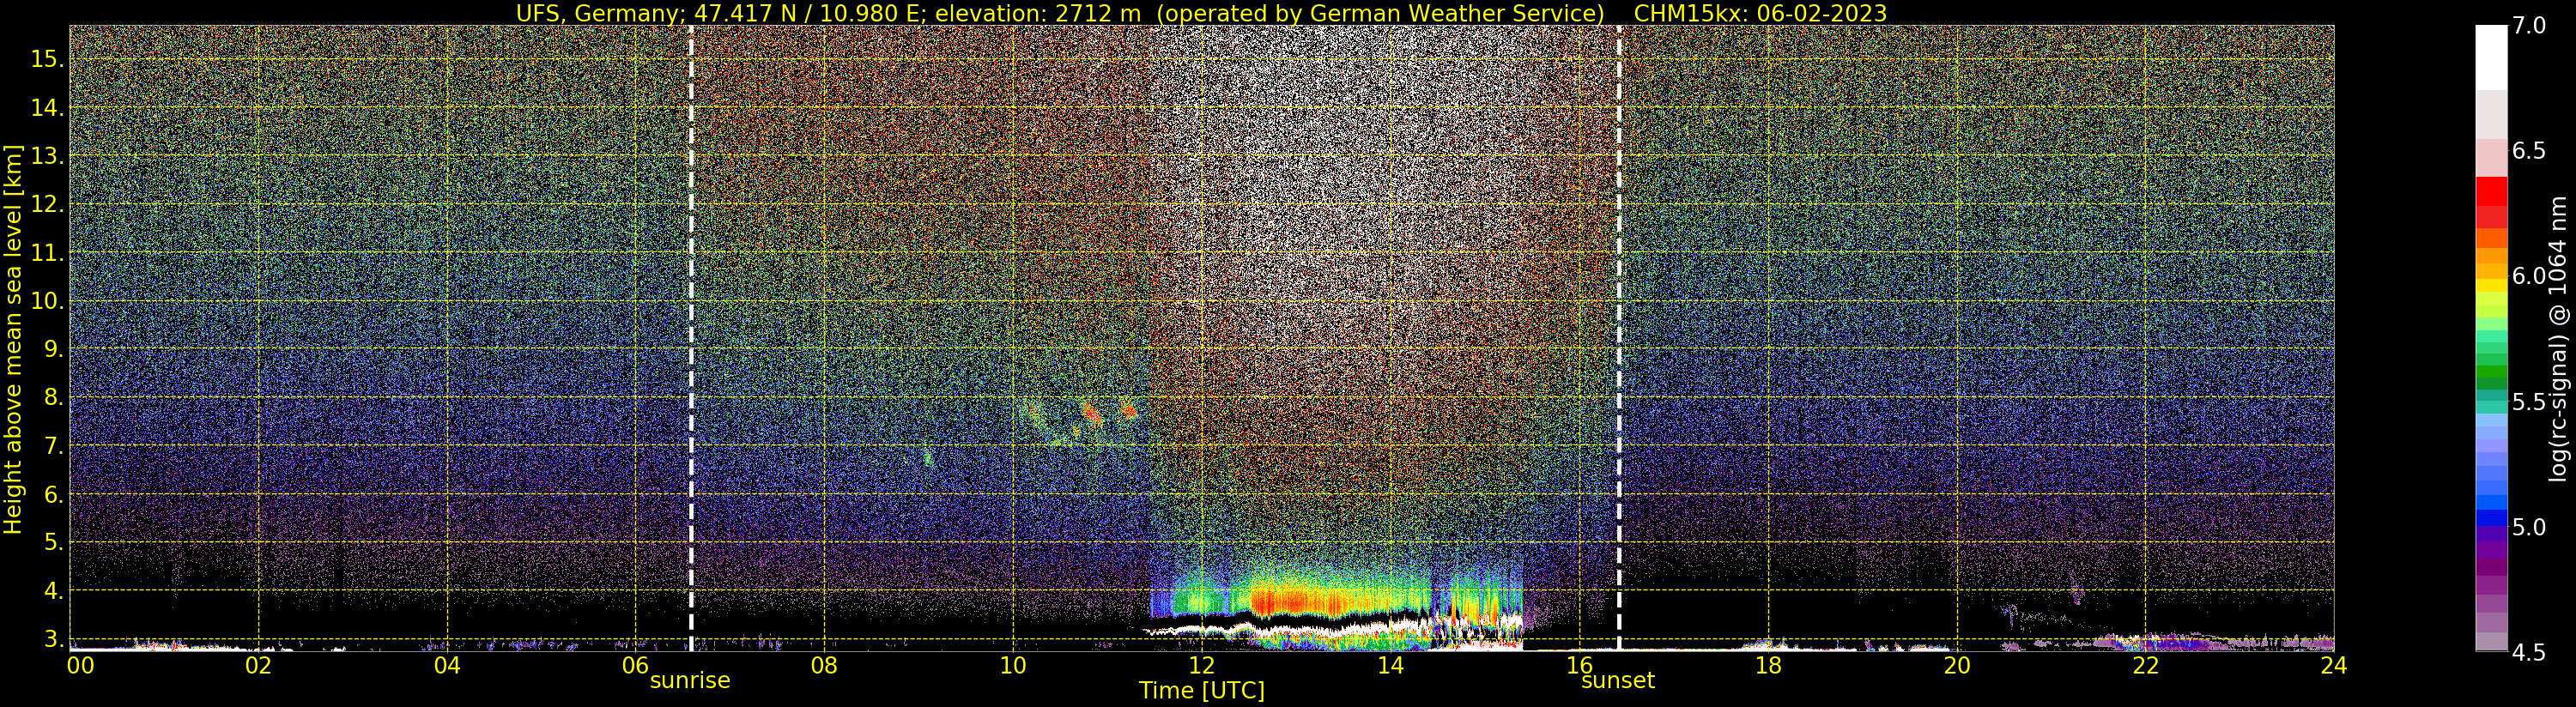Click the x-axis label "Time [UTC]"
The height and width of the screenshot is (707, 2576).
[x=1202, y=691]
